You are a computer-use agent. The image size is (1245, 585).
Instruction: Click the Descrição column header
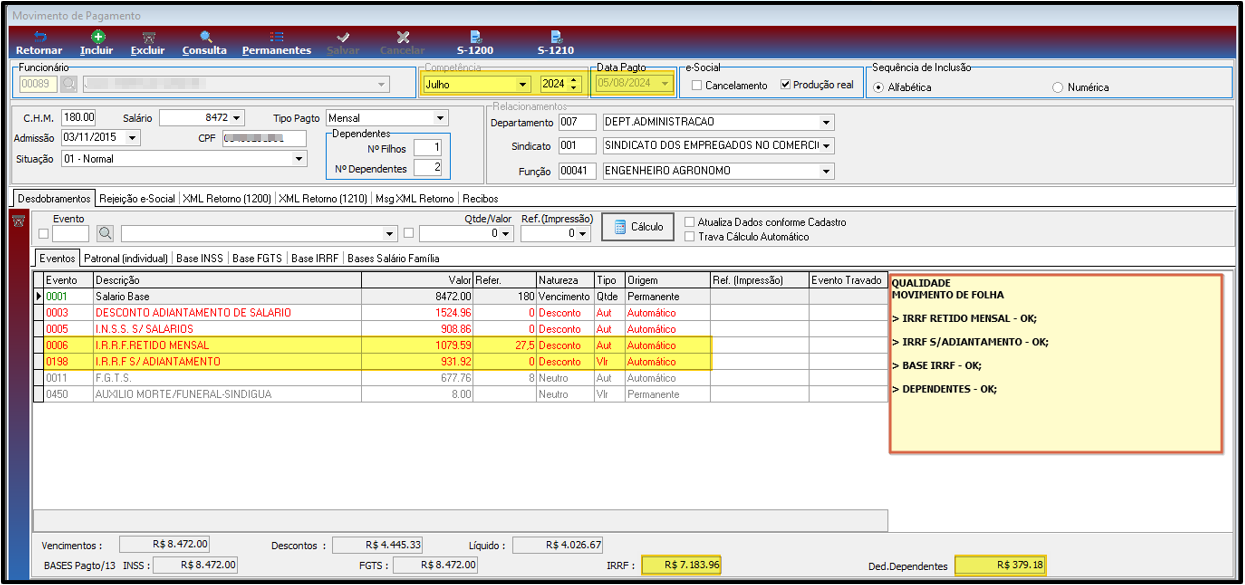[227, 281]
